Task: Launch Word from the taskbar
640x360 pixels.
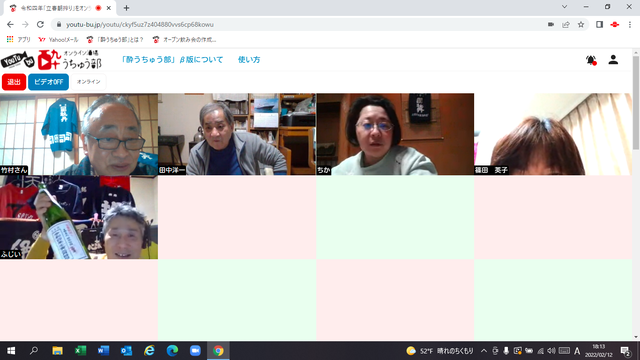Action: point(103,351)
